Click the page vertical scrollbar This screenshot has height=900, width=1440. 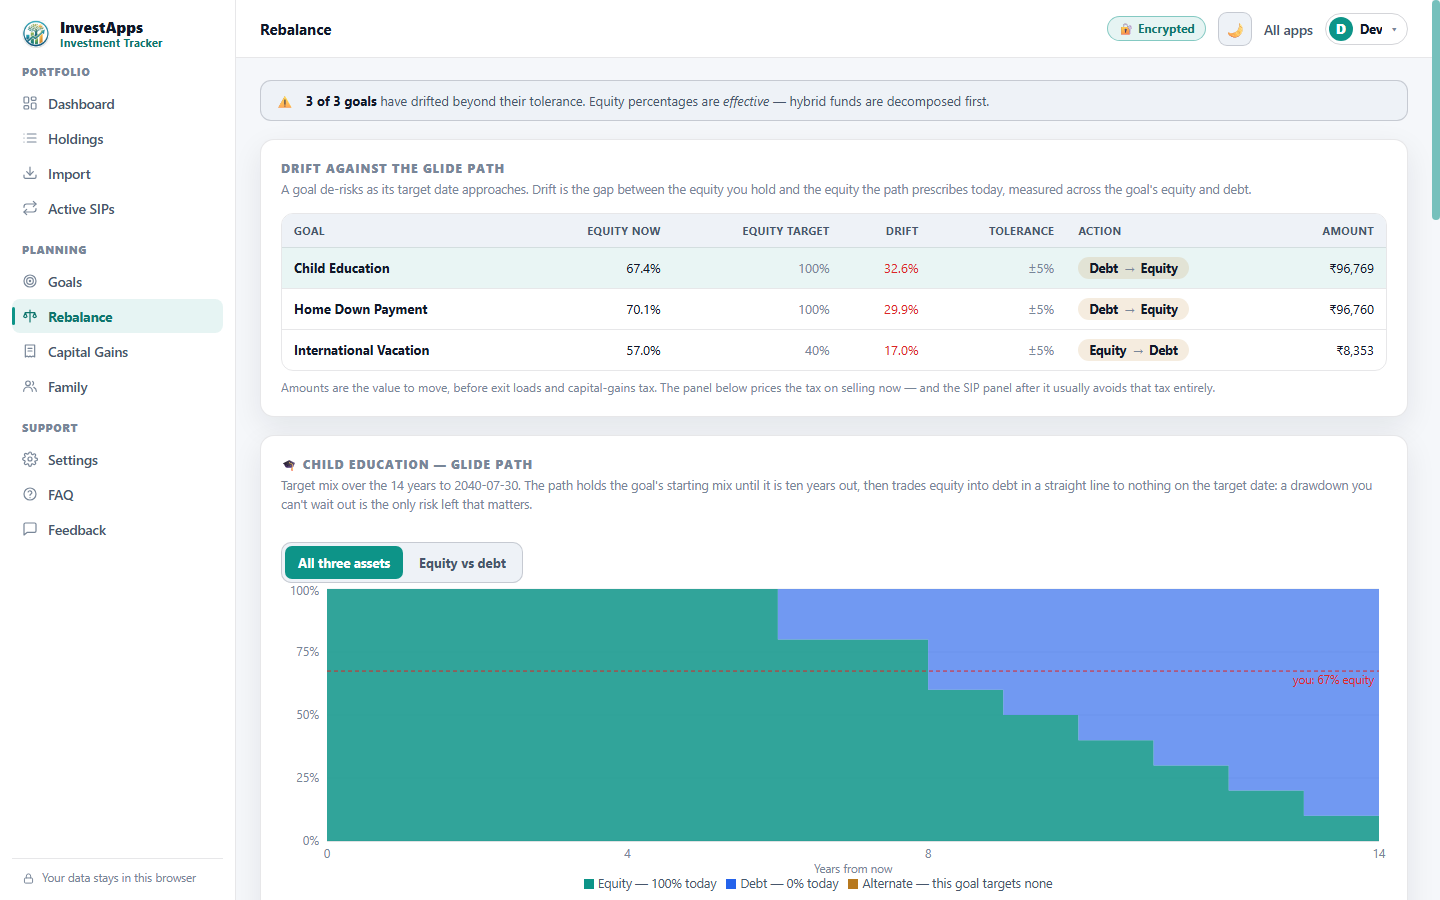pos(1435,110)
